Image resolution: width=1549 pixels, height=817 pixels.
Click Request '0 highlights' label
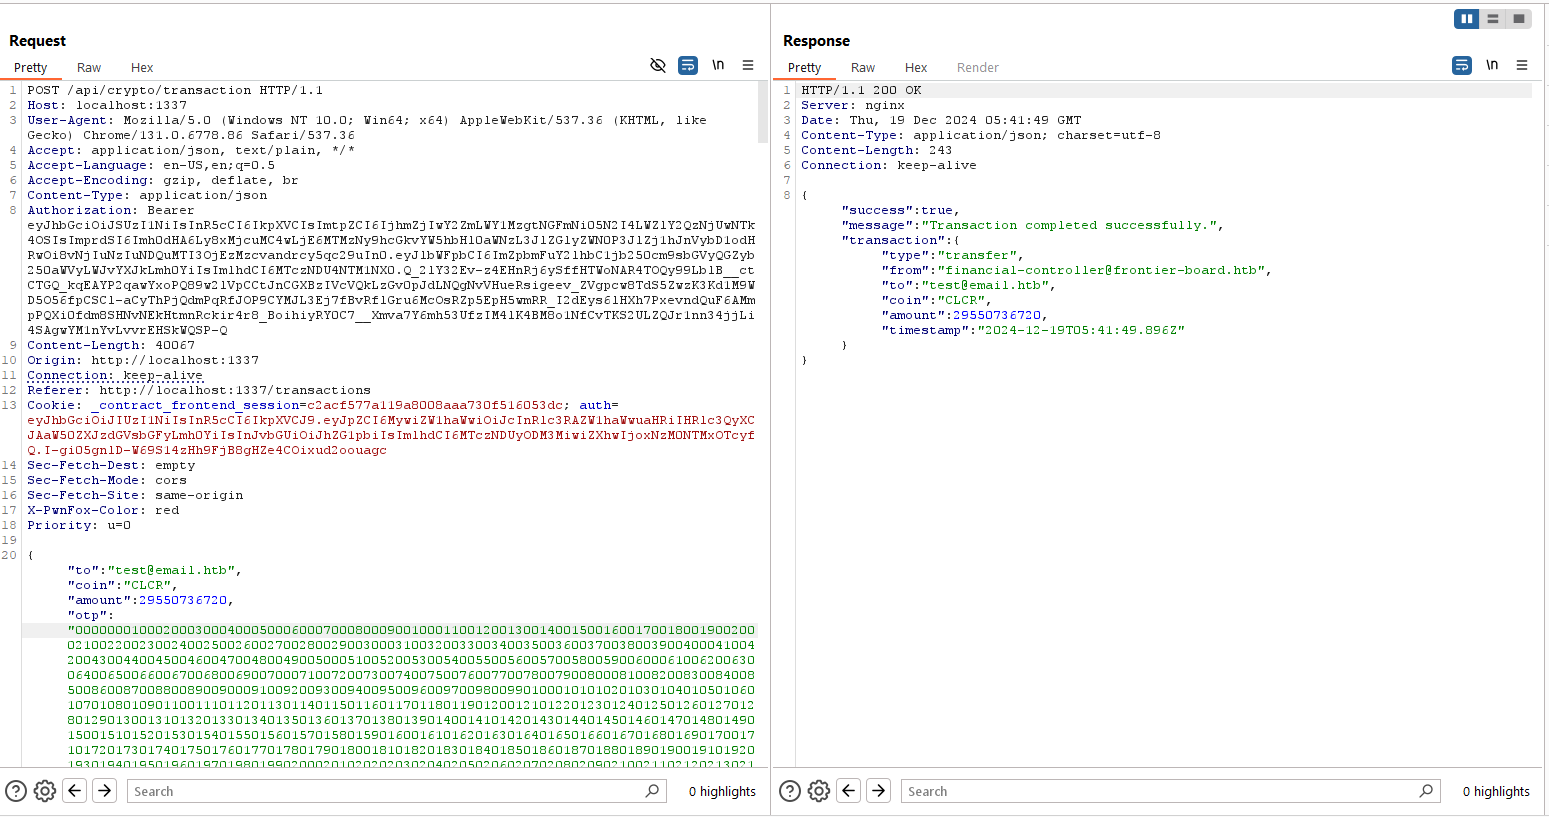(722, 791)
